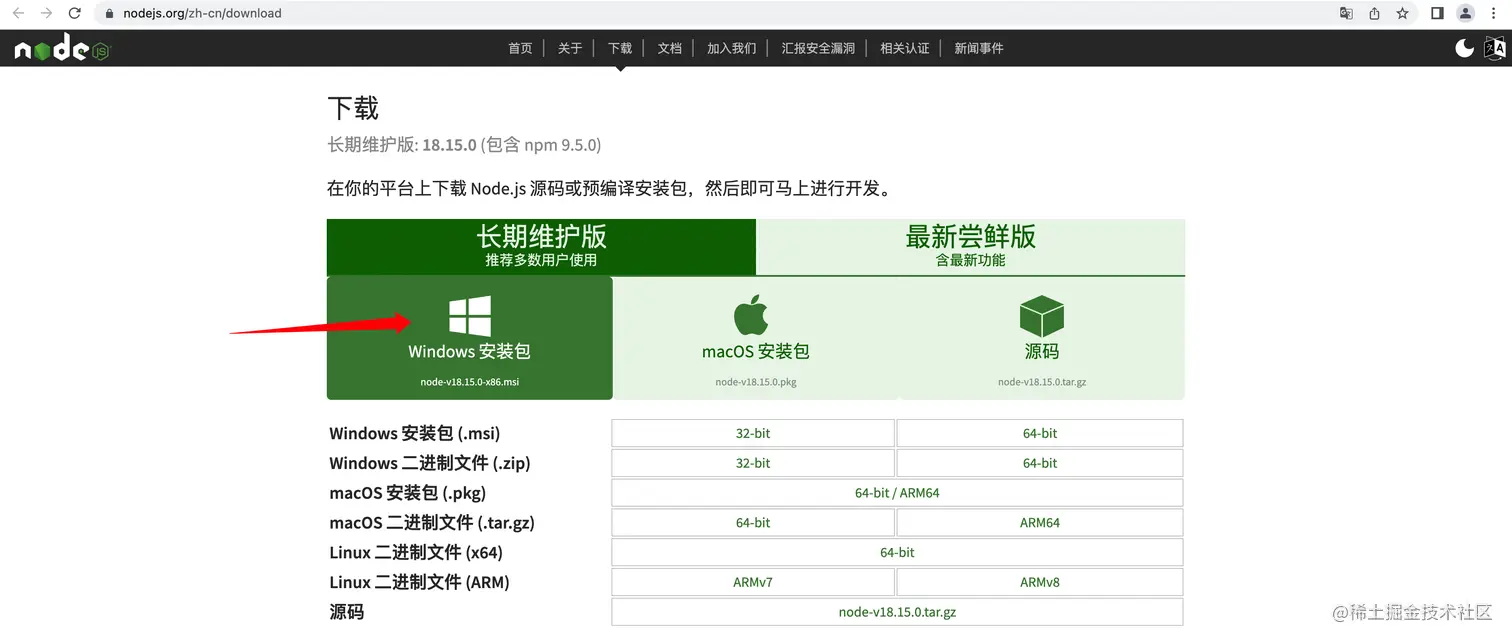Switch to 最新尝鲜版 tab
1512x642 pixels.
pos(970,247)
